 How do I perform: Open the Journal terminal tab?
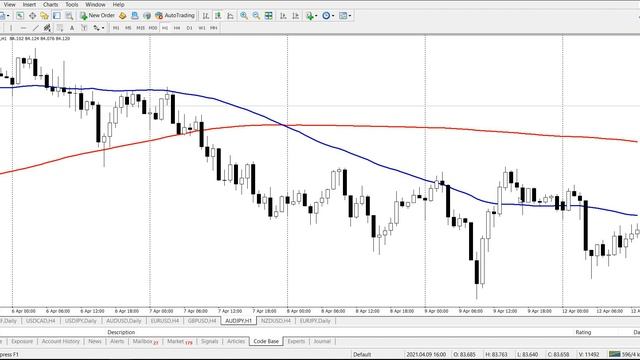coord(322,341)
